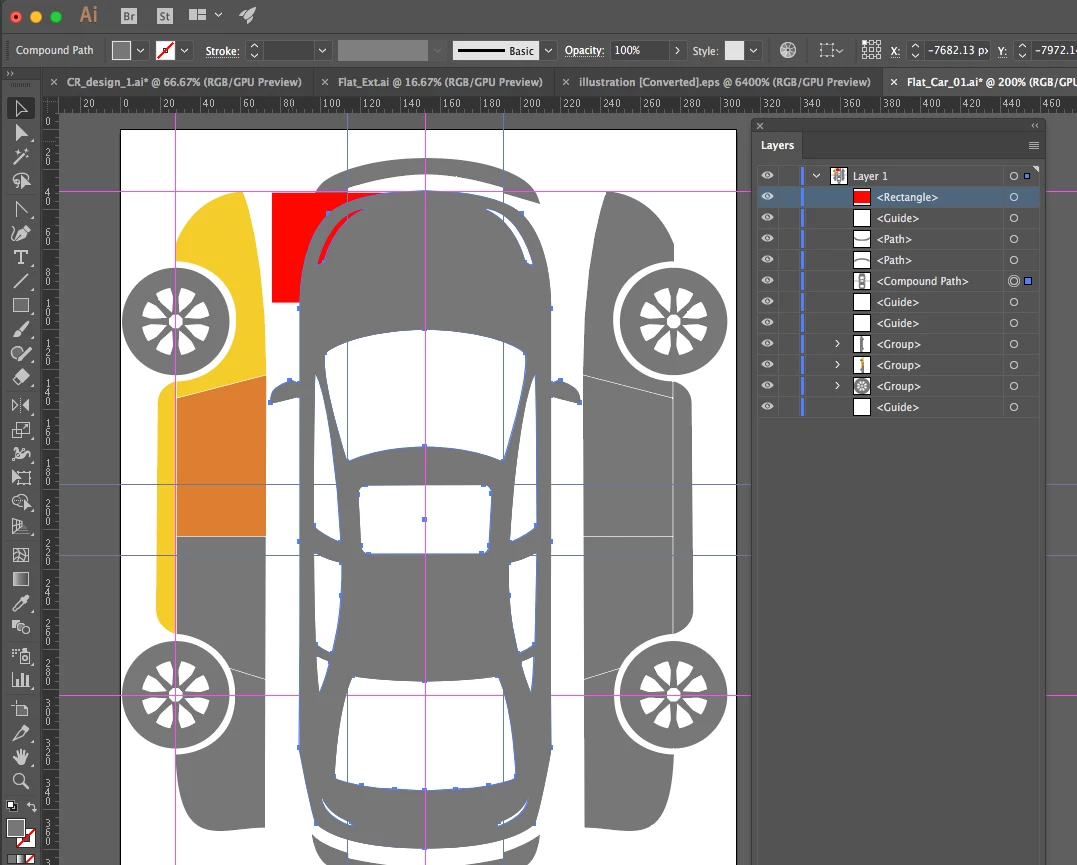Open Adobe Bridge via Br icon
Viewport: 1077px width, 865px height.
129,16
